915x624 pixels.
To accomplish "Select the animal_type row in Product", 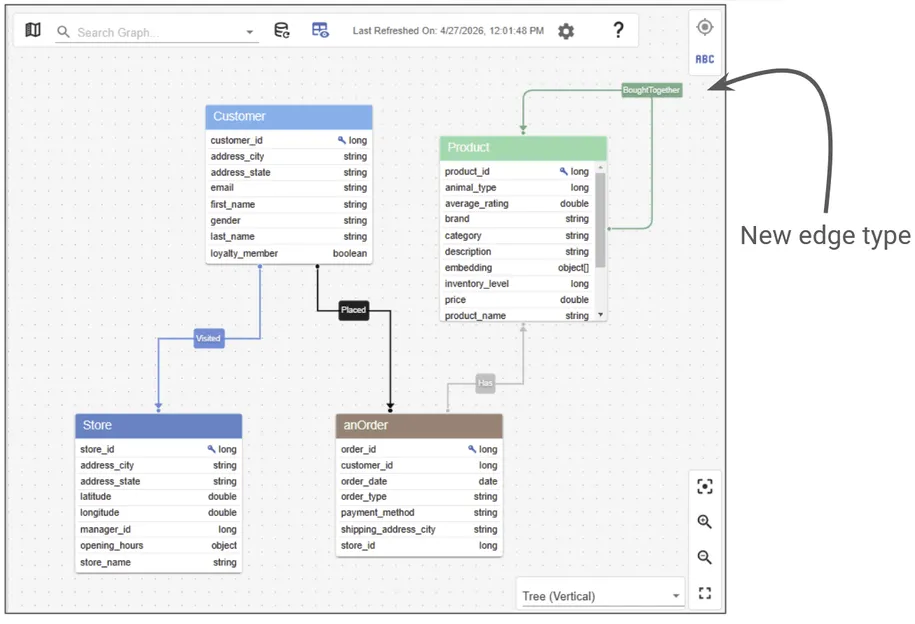I will point(517,187).
